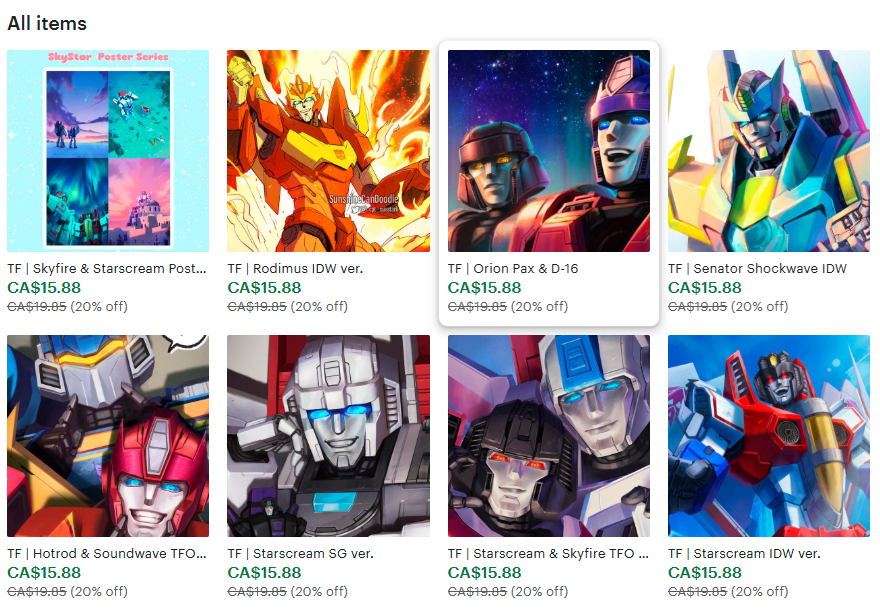
Task: Click the CA$15.88 price under Starscream SG ver.
Action: click(264, 573)
